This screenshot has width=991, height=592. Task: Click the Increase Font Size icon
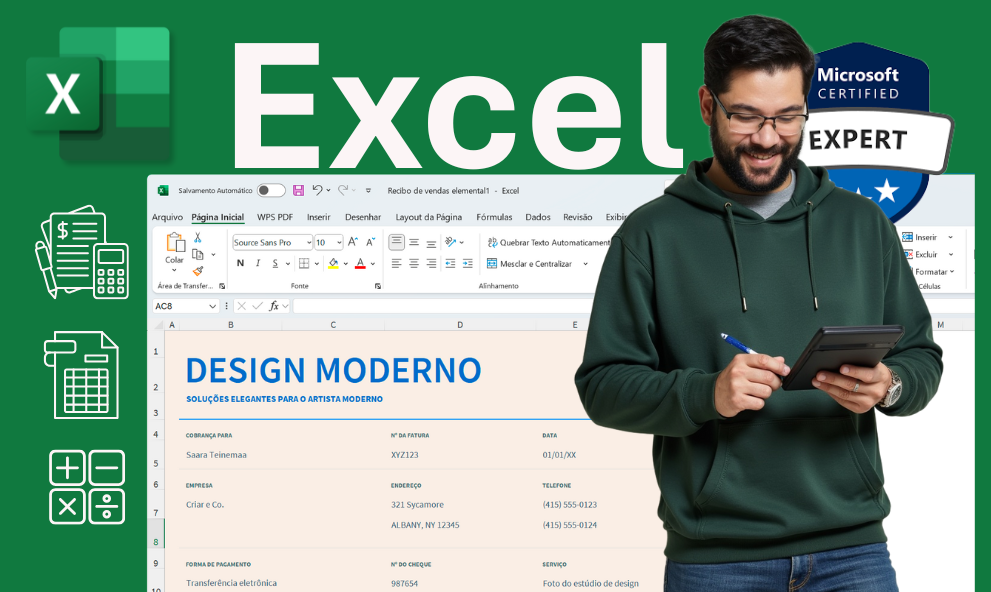pyautogui.click(x=353, y=242)
